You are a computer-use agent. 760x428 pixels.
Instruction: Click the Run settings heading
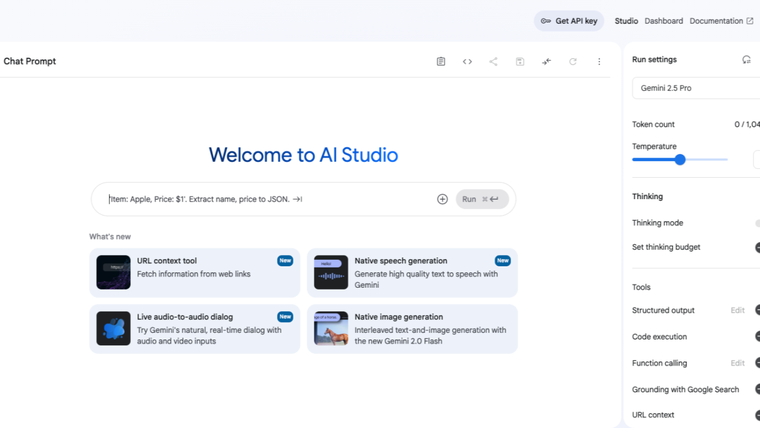[654, 60]
